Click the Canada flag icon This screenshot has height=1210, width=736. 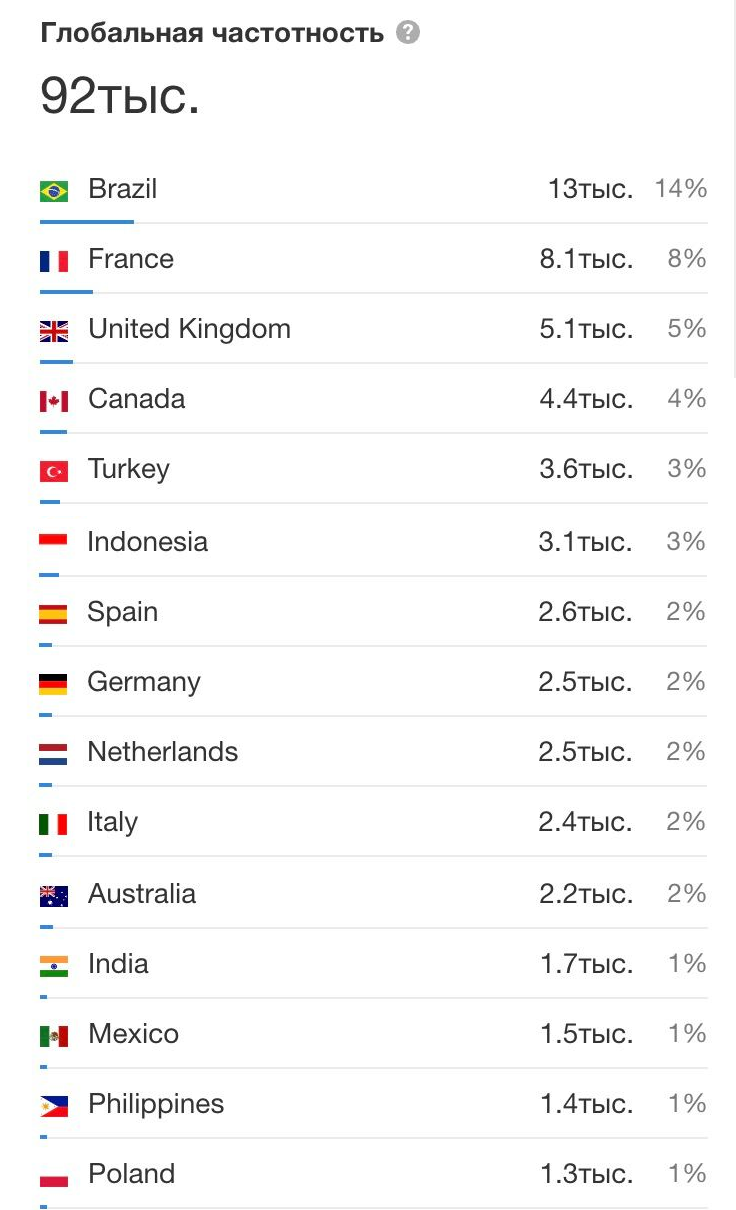click(x=54, y=401)
